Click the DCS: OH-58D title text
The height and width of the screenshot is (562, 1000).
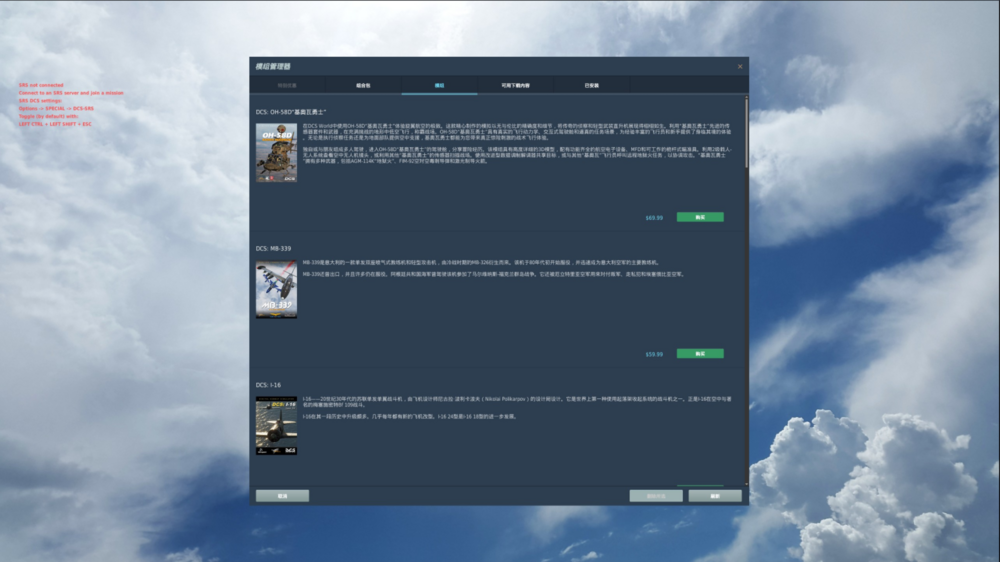click(x=291, y=112)
